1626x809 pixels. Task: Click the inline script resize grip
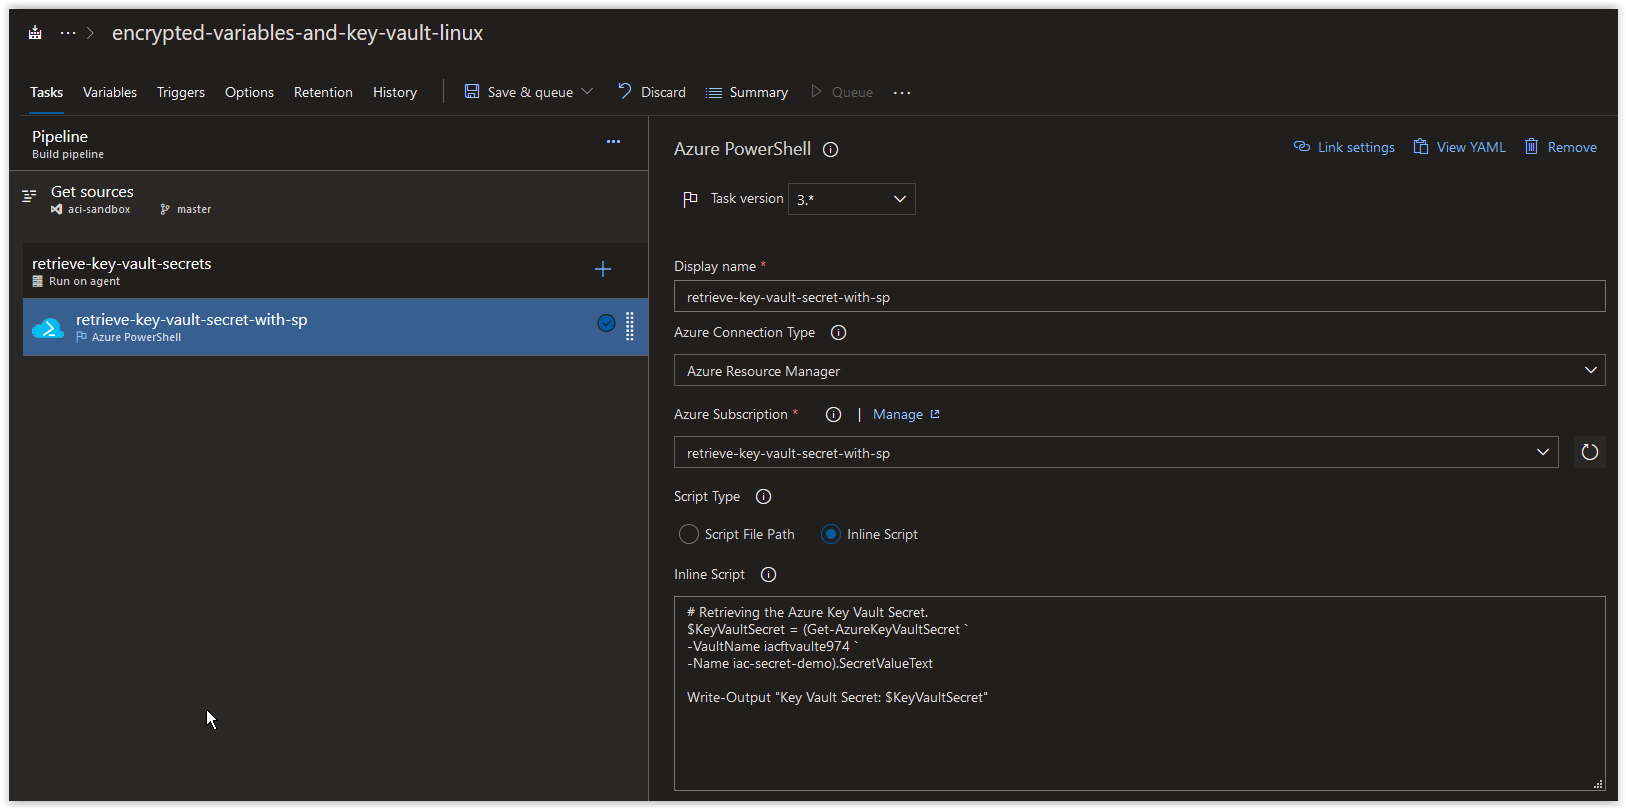click(1598, 784)
